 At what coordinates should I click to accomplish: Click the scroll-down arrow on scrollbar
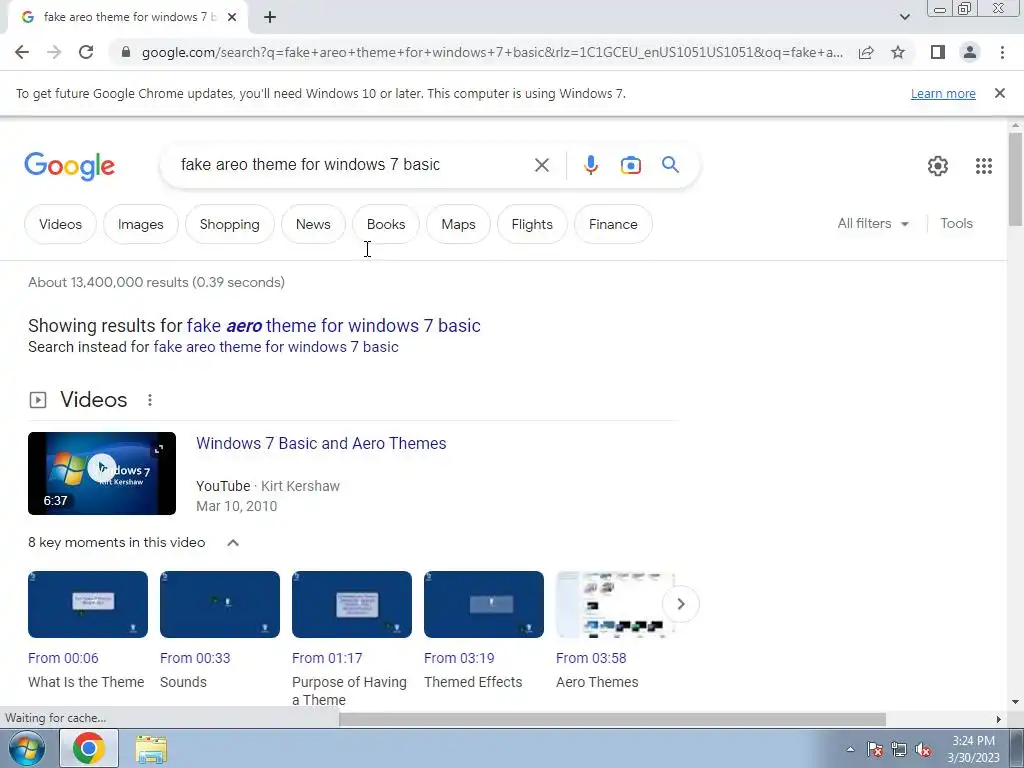point(1015,702)
